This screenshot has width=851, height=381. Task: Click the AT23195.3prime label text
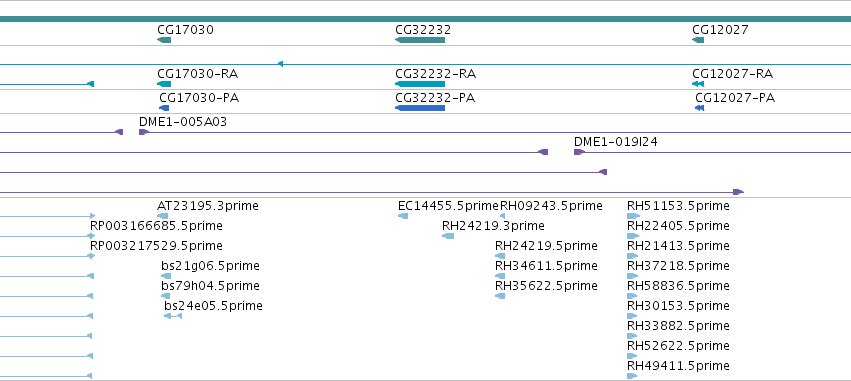click(x=208, y=206)
